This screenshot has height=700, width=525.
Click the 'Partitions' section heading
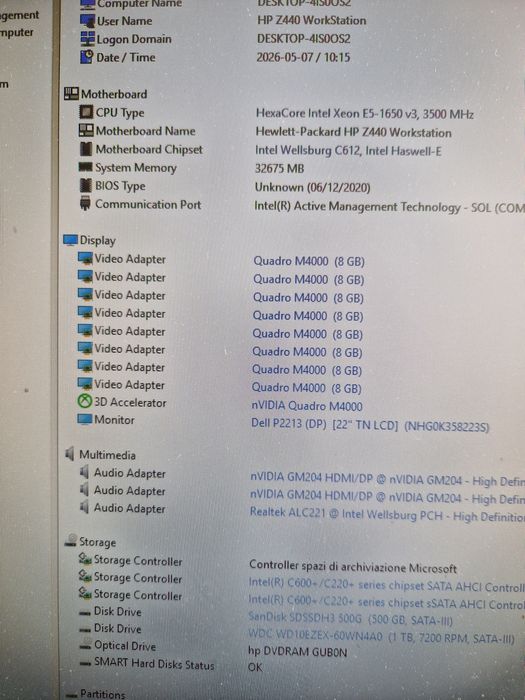(x=103, y=694)
